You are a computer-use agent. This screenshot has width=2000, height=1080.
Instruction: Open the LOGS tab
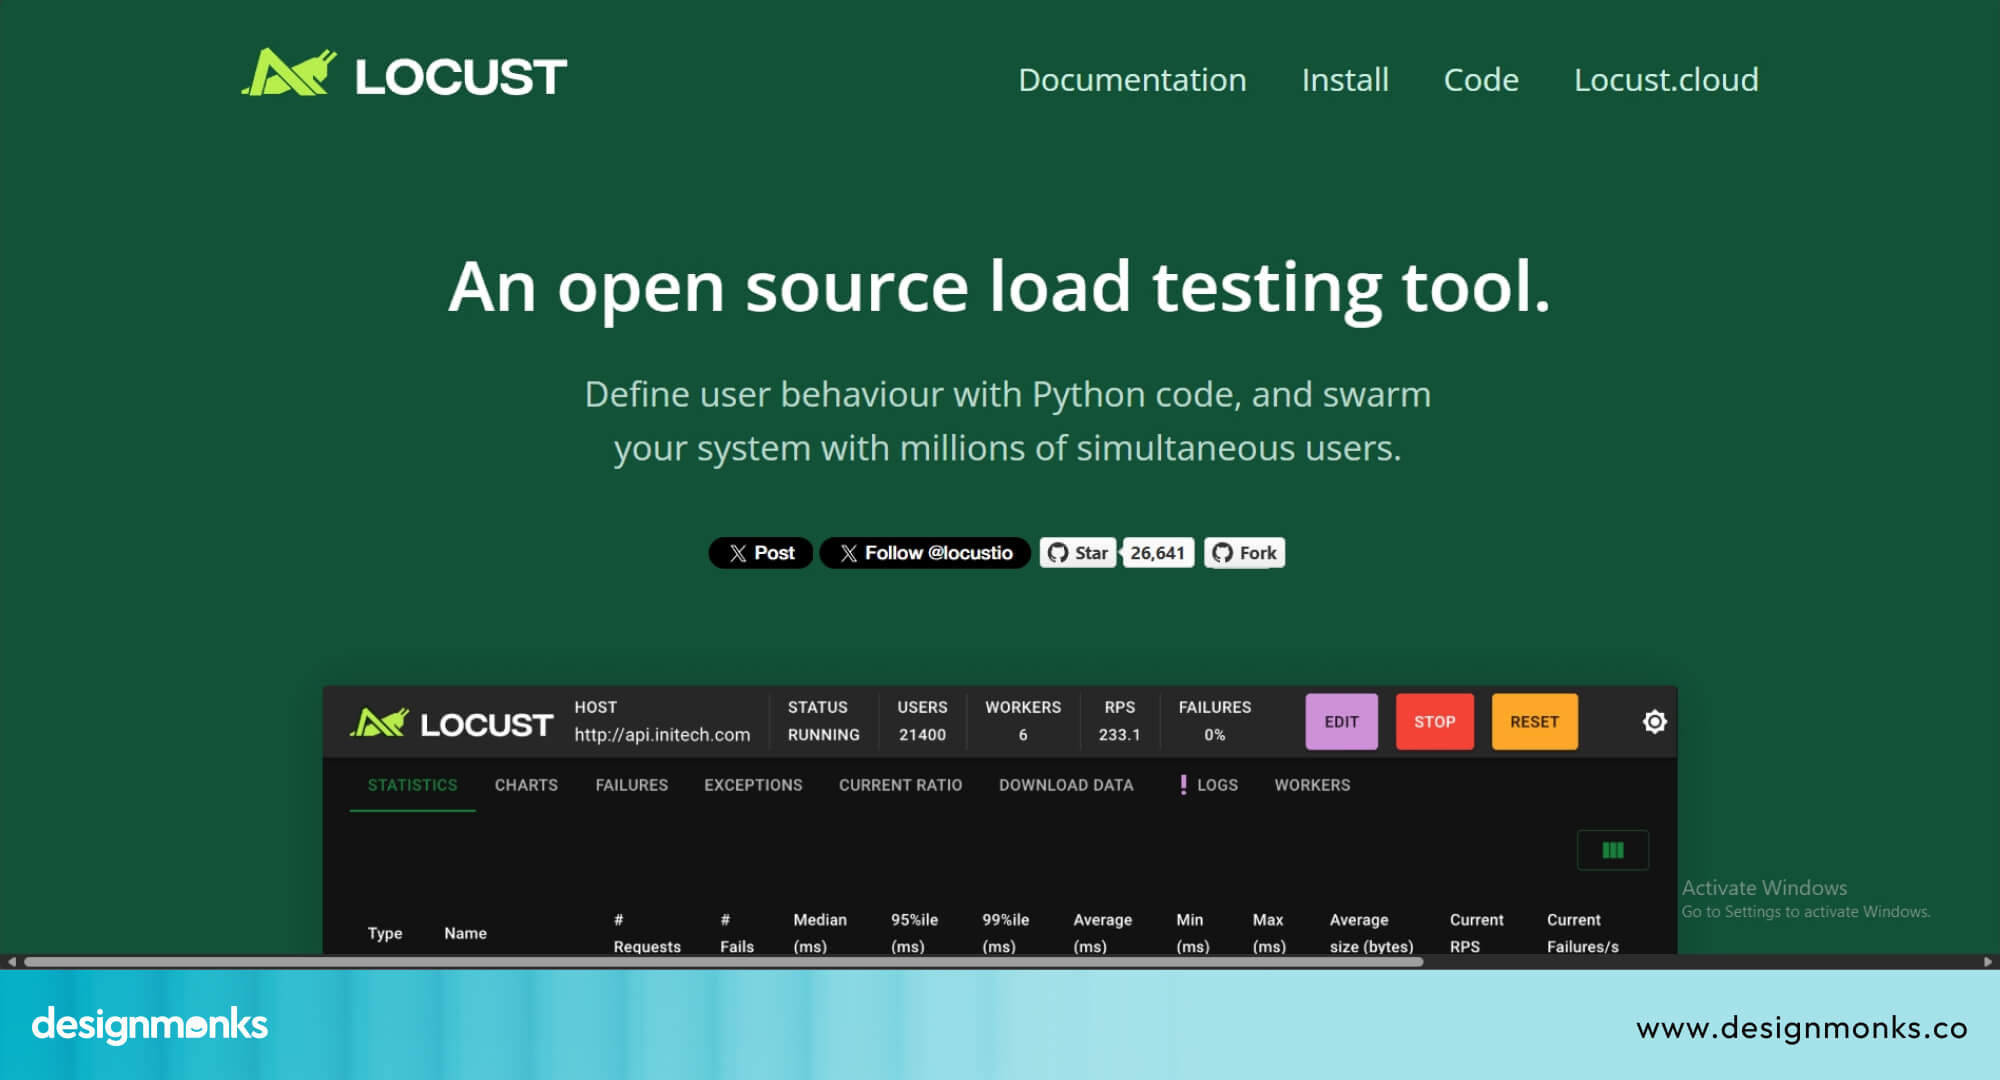[x=1209, y=785]
